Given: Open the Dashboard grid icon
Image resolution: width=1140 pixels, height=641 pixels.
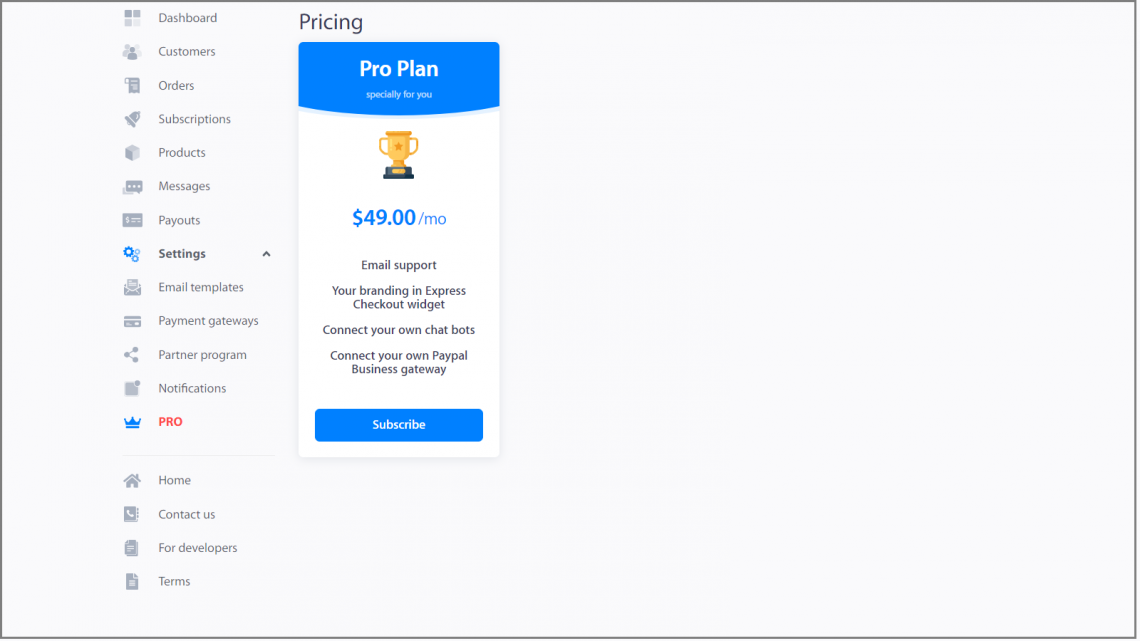Looking at the screenshot, I should tap(132, 17).
